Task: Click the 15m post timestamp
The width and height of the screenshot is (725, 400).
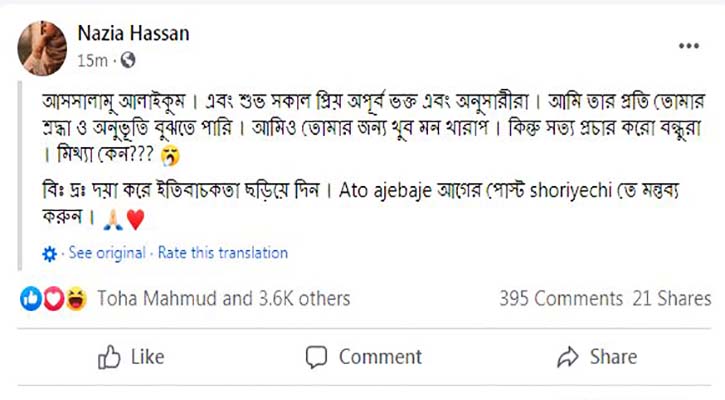Action: click(92, 61)
